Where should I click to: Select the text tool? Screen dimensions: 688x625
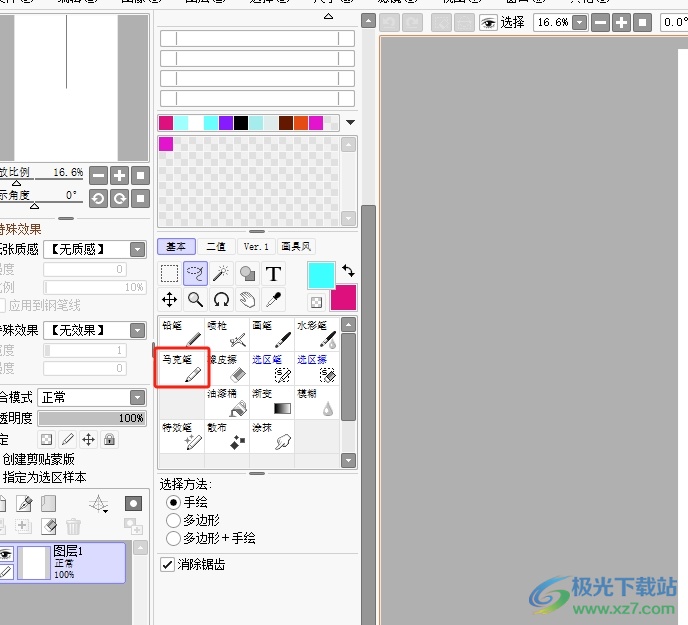pos(273,274)
